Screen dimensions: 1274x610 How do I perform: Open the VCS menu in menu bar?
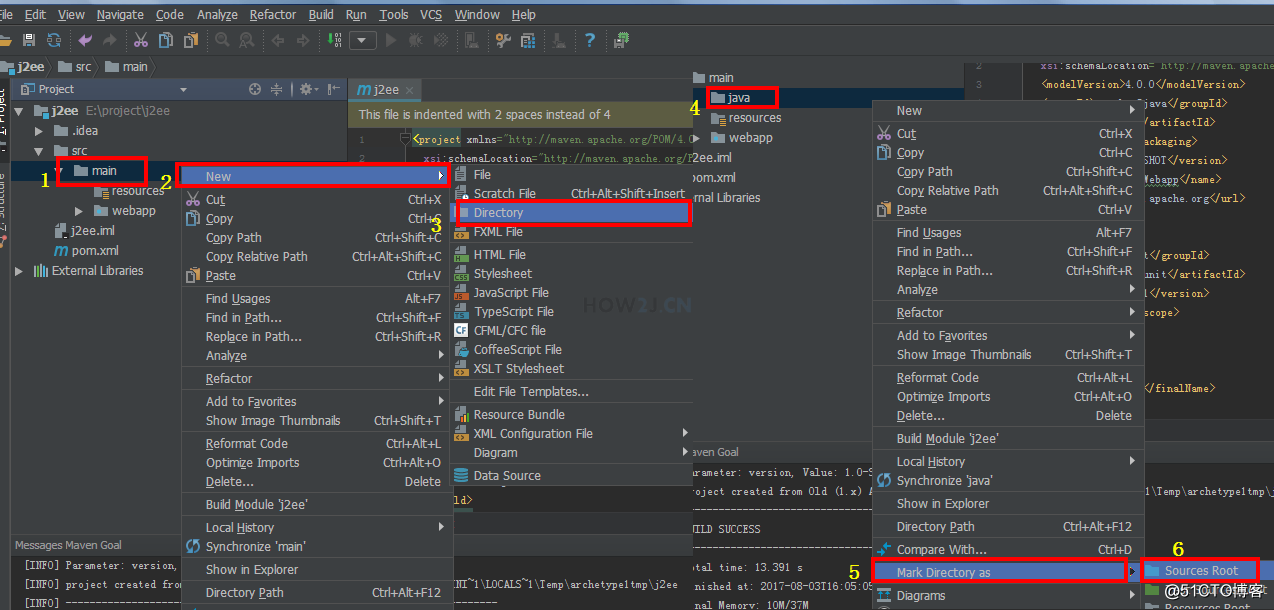tap(431, 14)
